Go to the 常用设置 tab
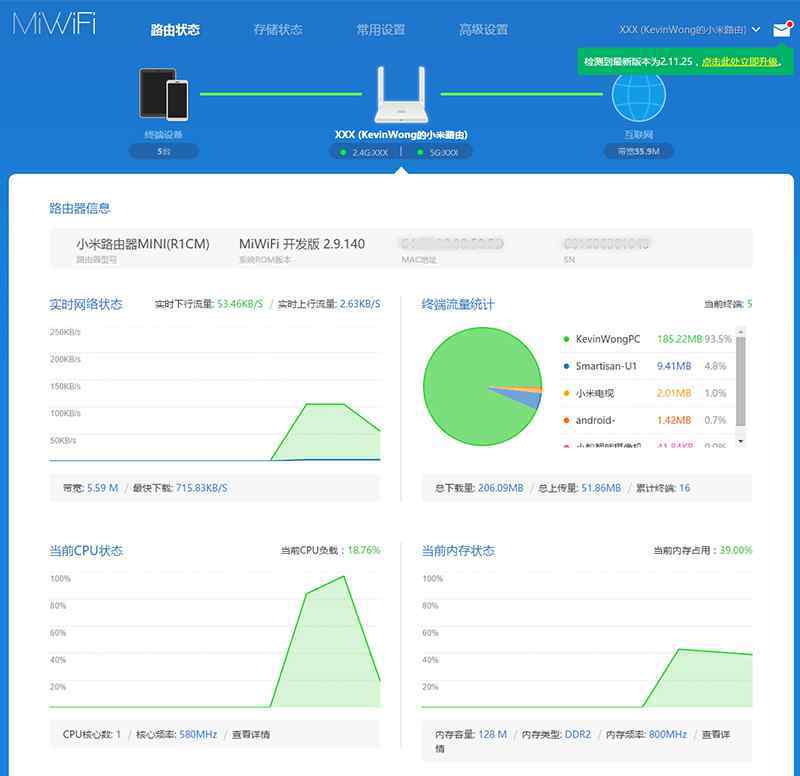 tap(381, 30)
